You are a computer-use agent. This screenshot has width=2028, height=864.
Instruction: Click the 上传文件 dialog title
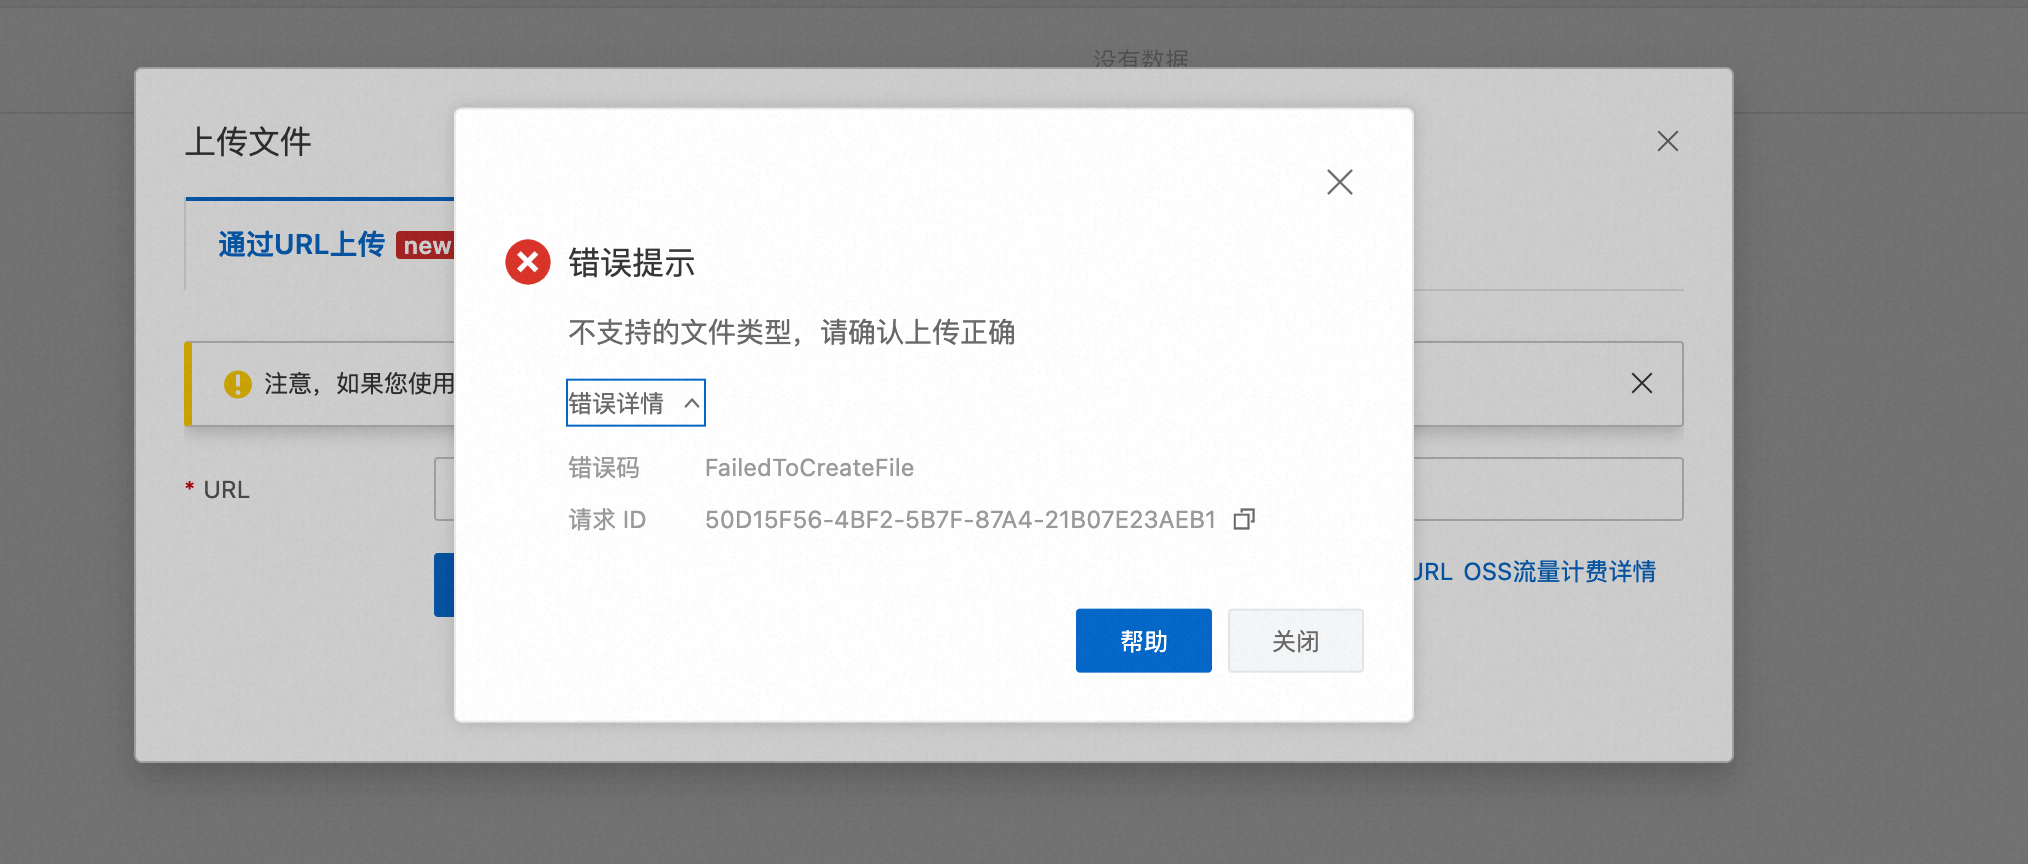pos(248,142)
